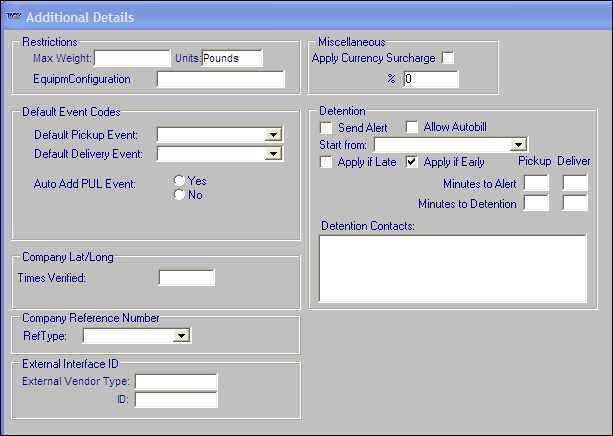
Task: Enable the Send Alert checkbox
Action: point(326,128)
